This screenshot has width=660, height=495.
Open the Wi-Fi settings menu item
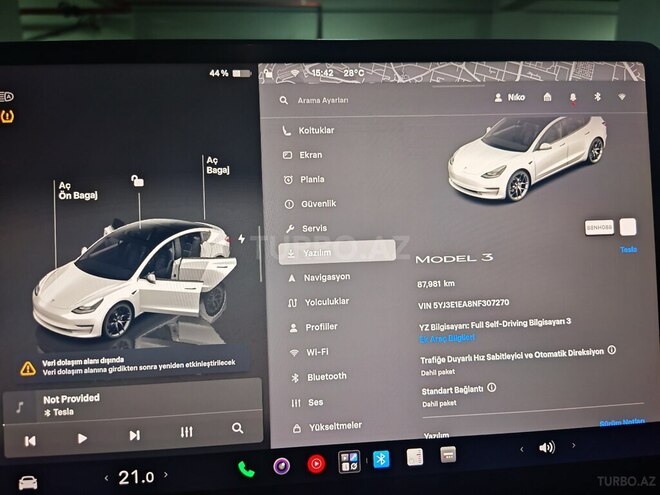(x=309, y=352)
